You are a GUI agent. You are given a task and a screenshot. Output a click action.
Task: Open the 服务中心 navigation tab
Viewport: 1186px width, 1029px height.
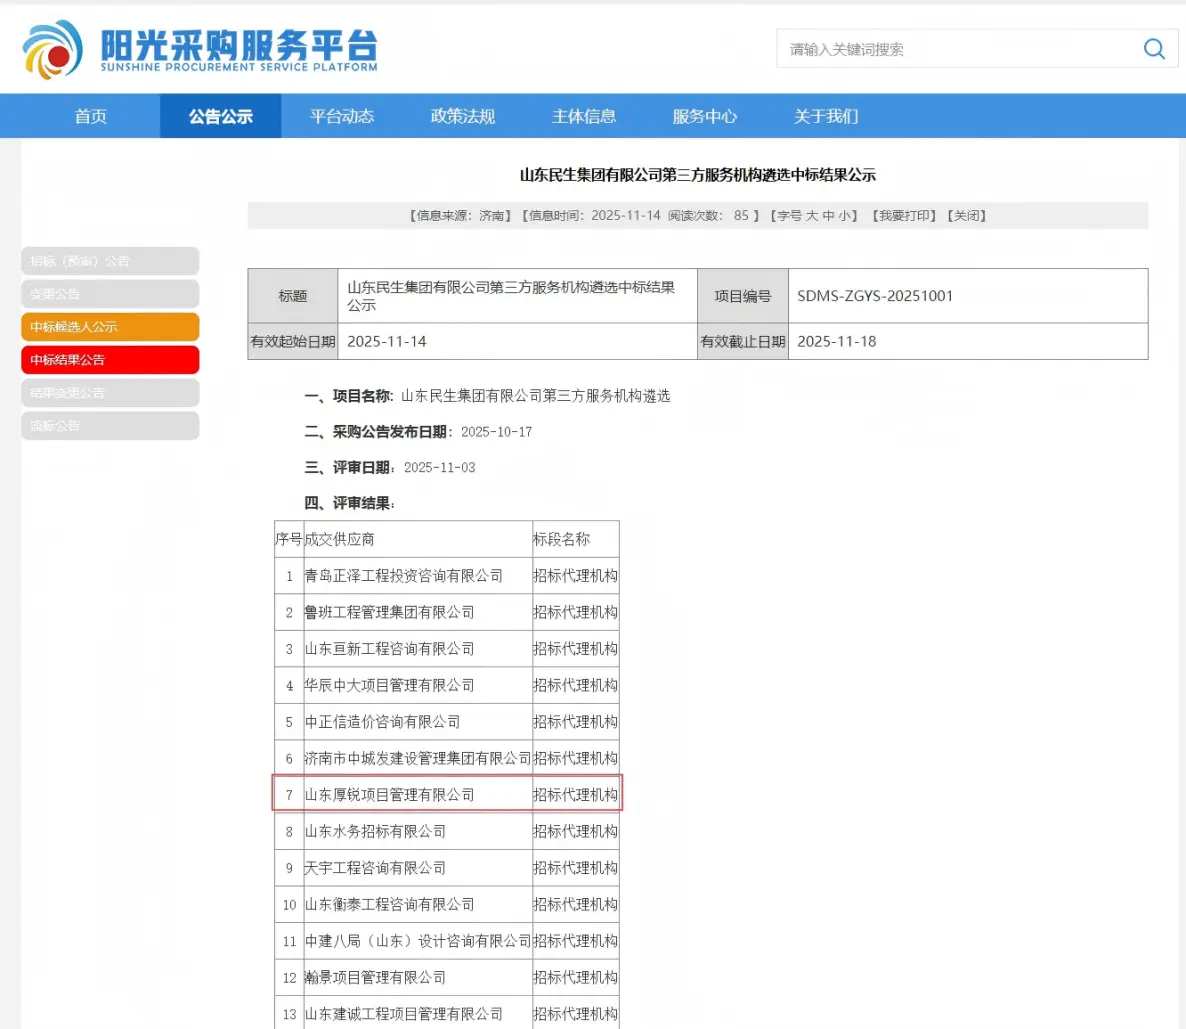point(705,117)
